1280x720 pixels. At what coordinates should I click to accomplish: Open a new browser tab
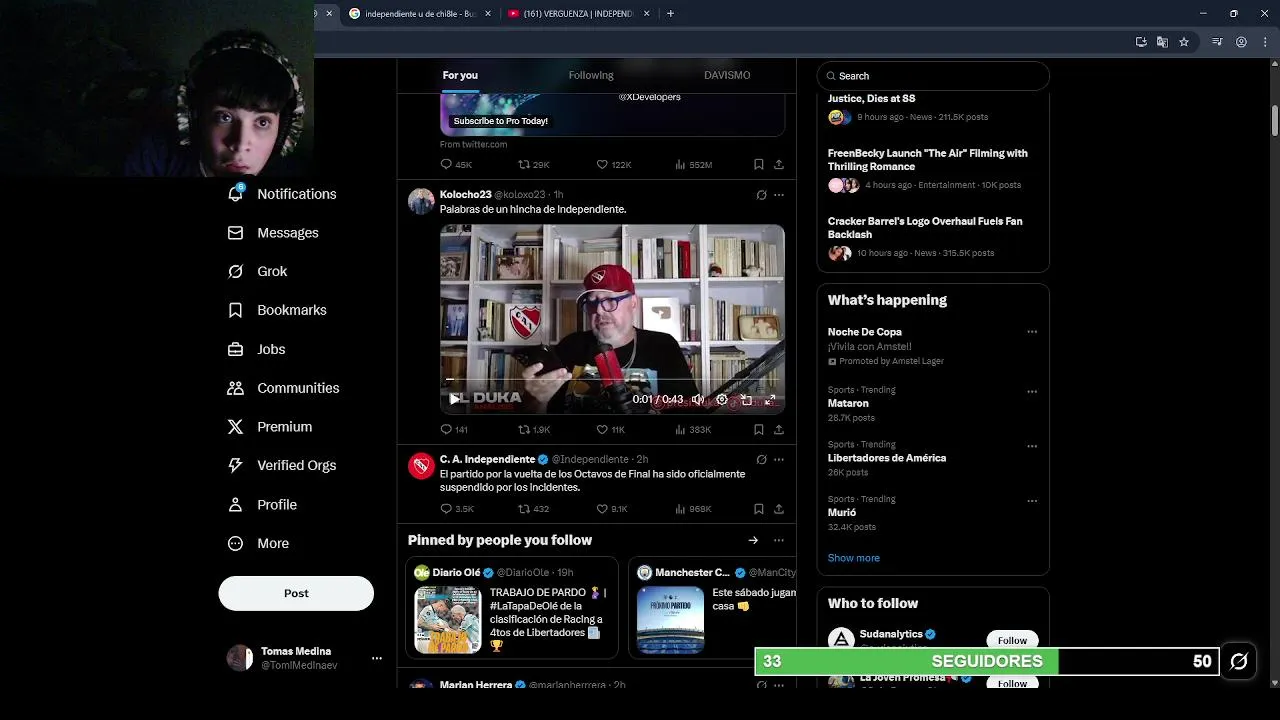670,14
